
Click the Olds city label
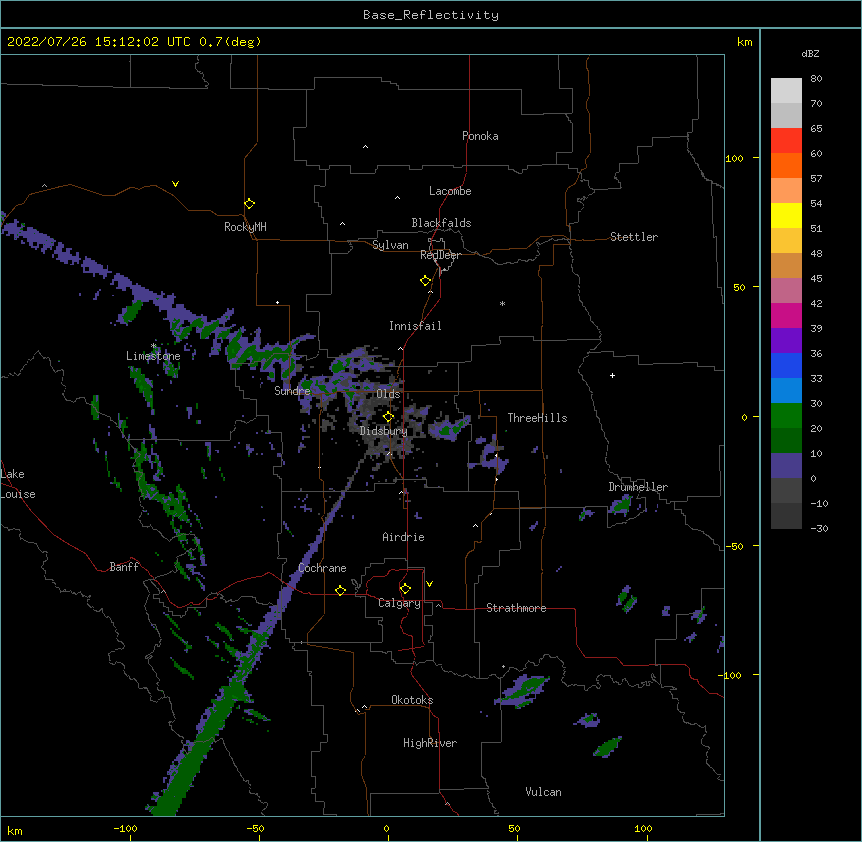point(388,394)
